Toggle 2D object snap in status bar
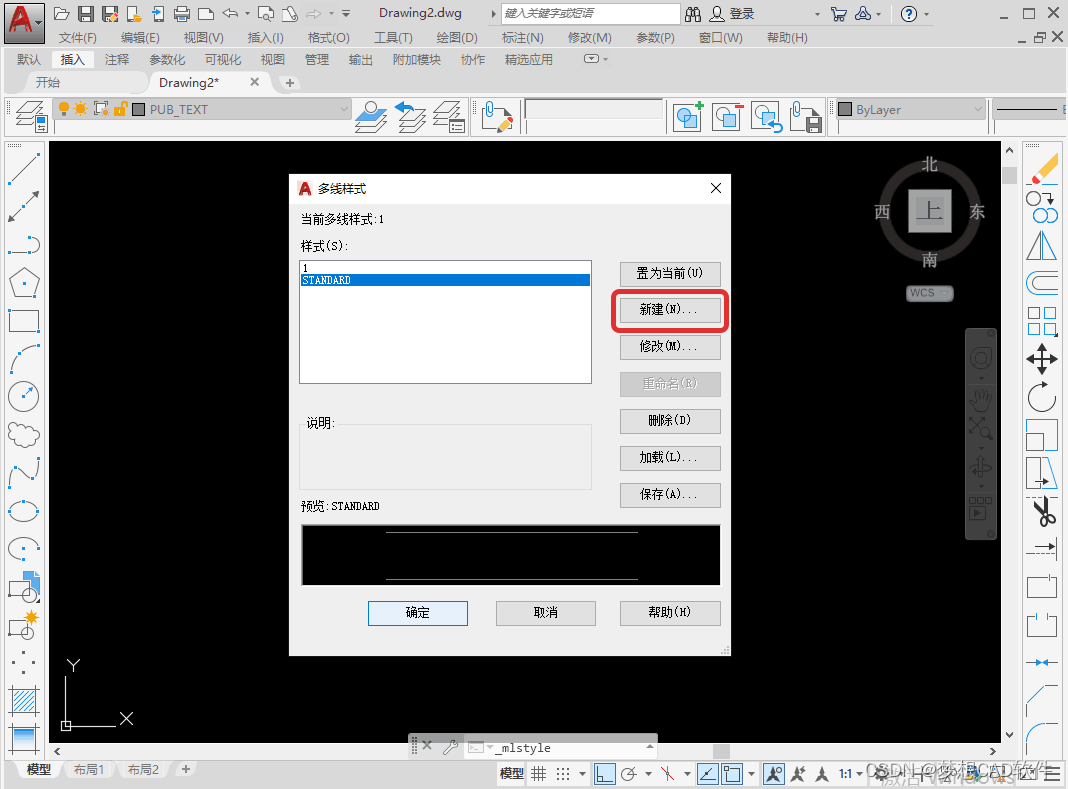Viewport: 1068px width, 789px height. [x=732, y=773]
